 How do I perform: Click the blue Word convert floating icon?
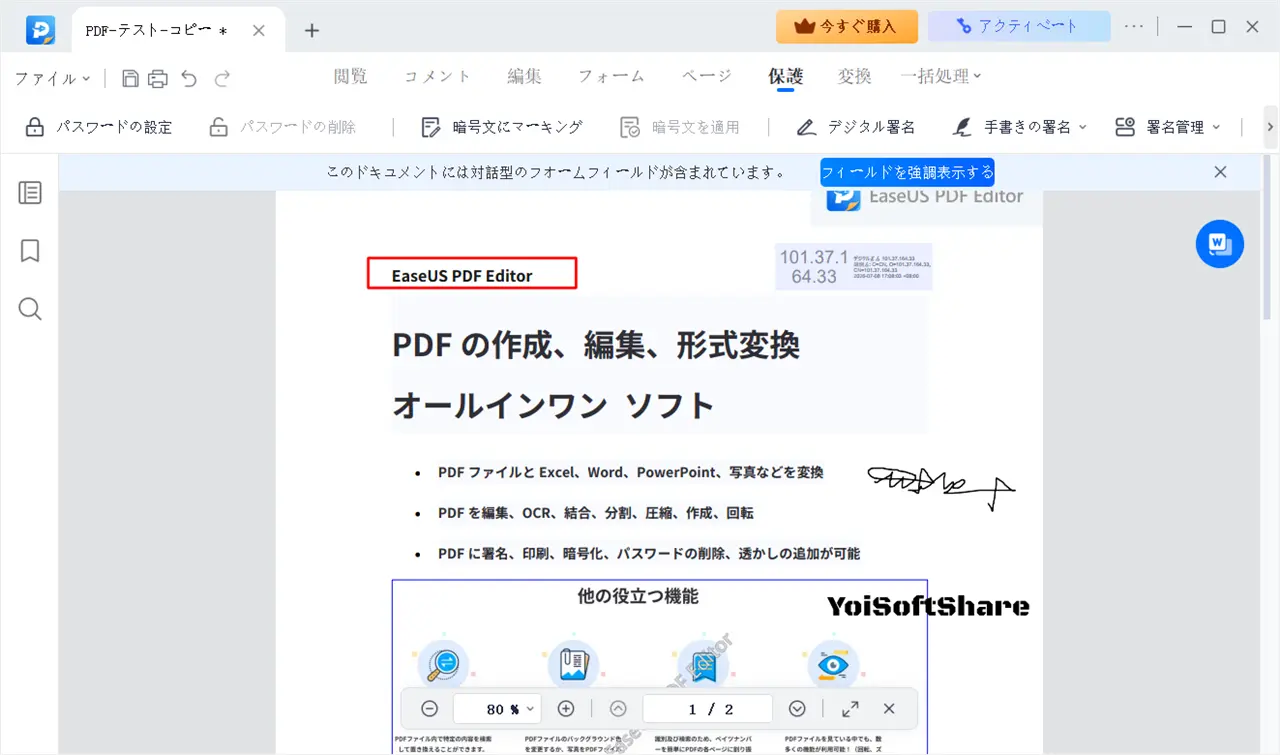[x=1220, y=243]
